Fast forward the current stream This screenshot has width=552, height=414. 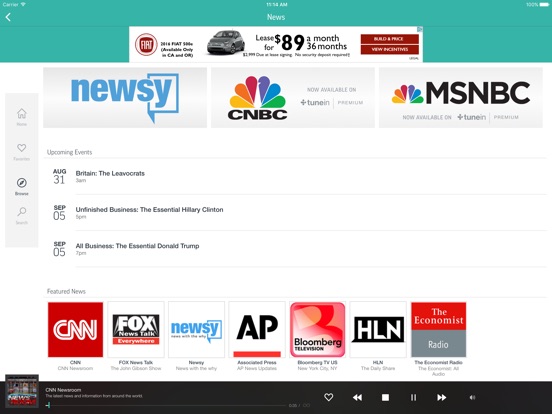(x=441, y=397)
